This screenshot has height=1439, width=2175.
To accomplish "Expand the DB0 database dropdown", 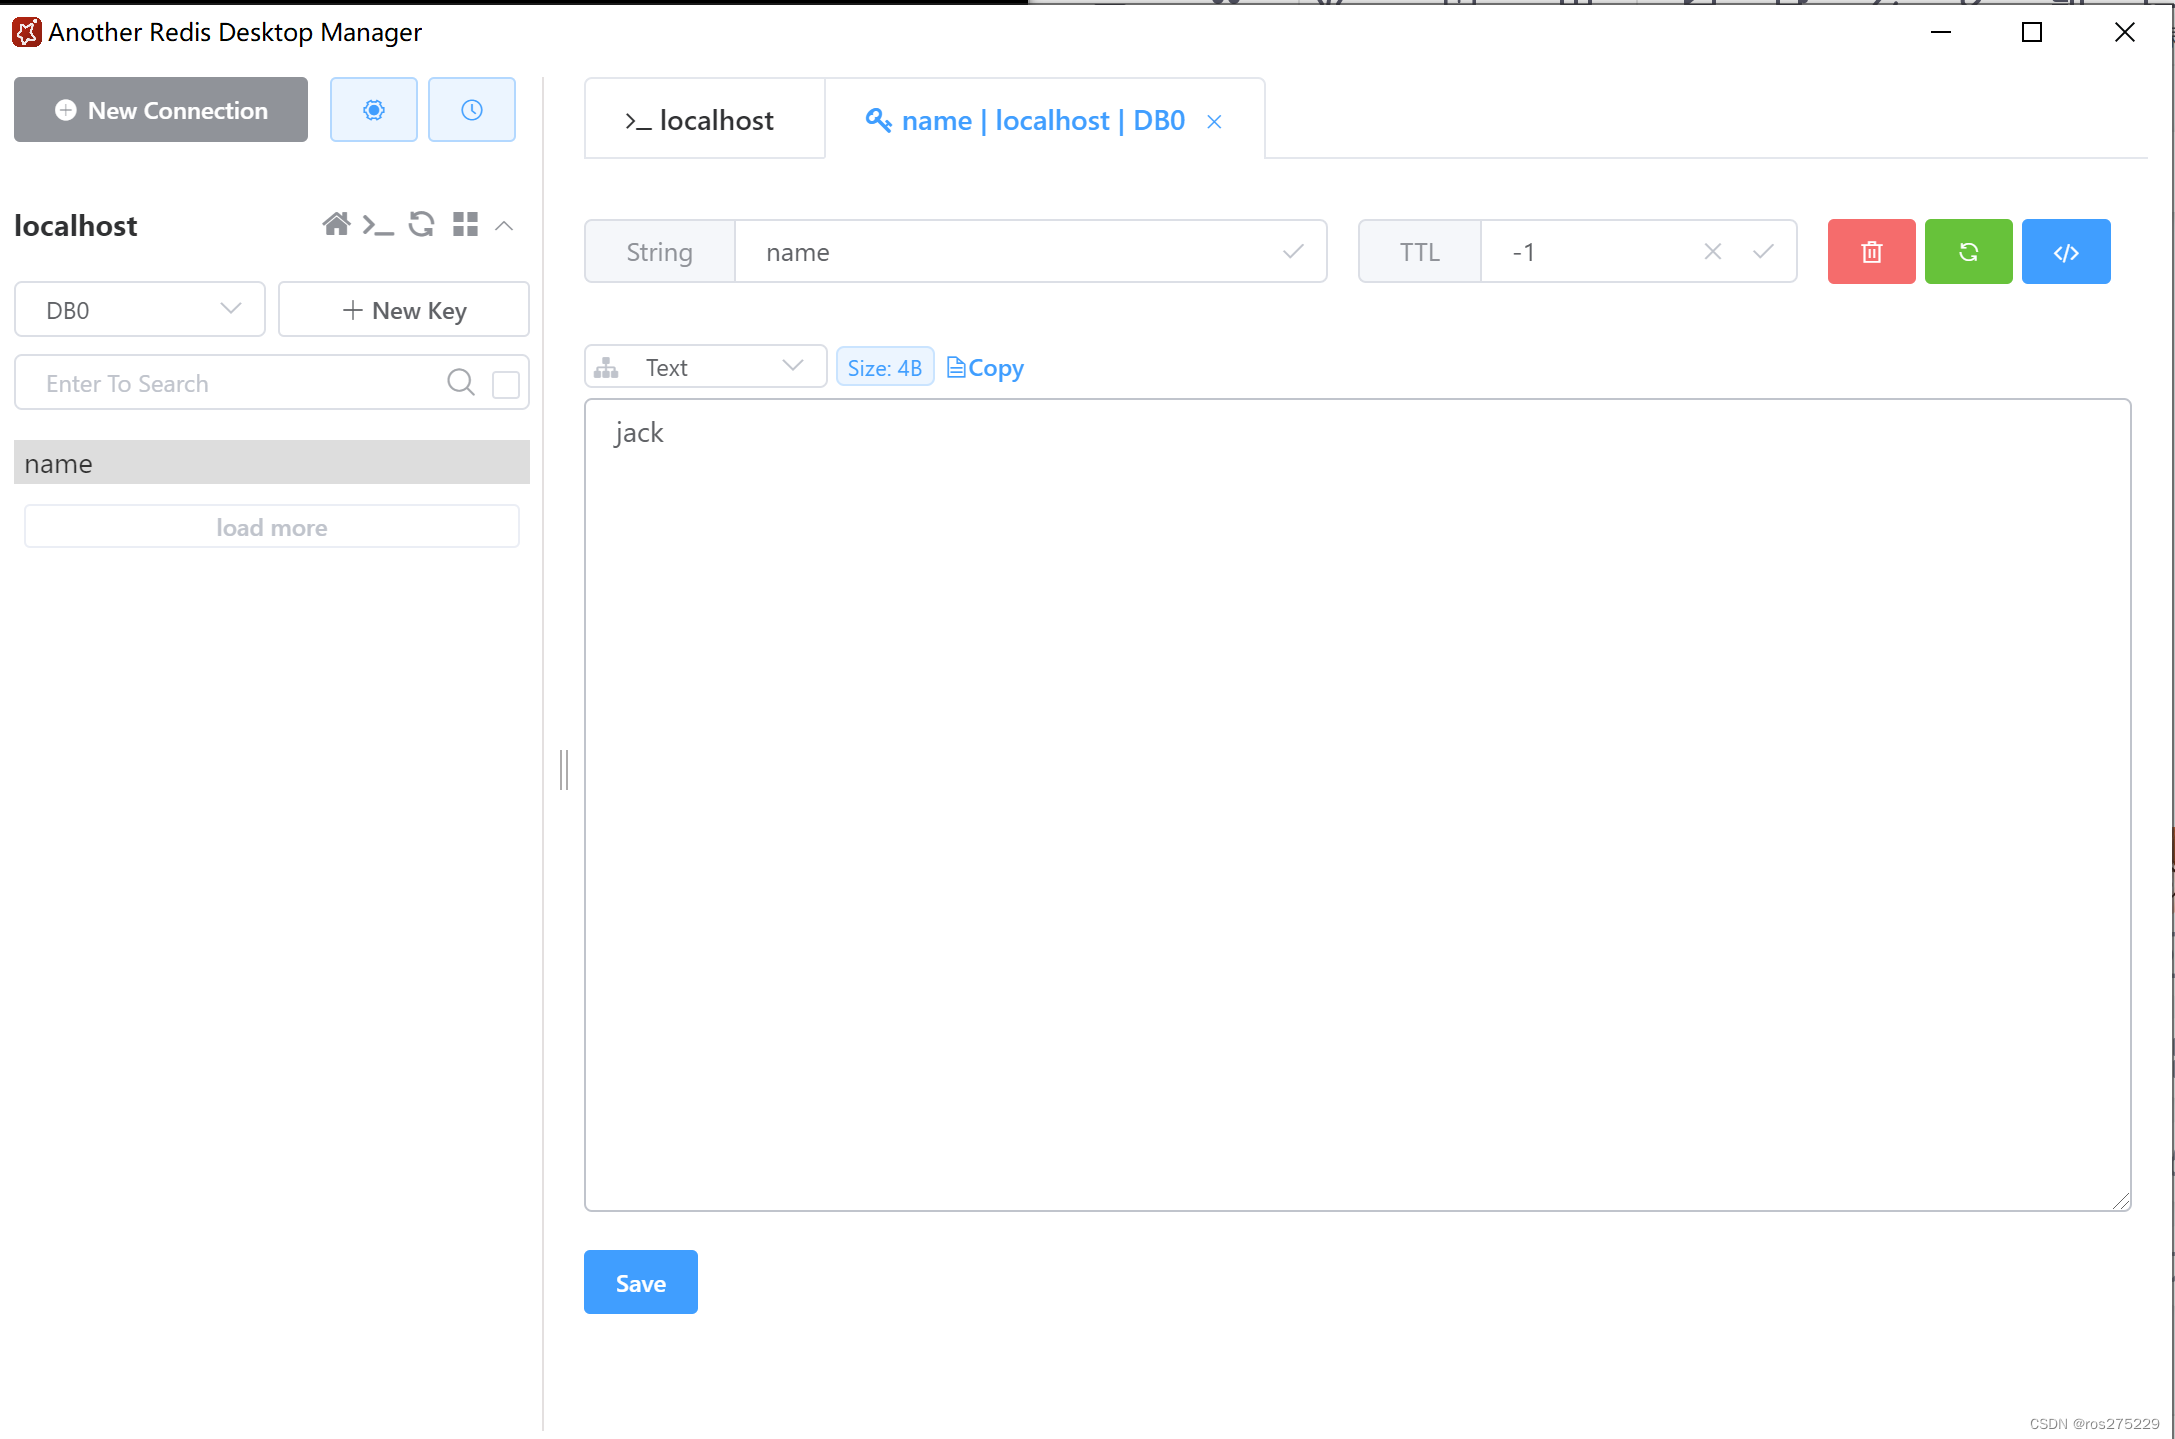I will (x=140, y=310).
